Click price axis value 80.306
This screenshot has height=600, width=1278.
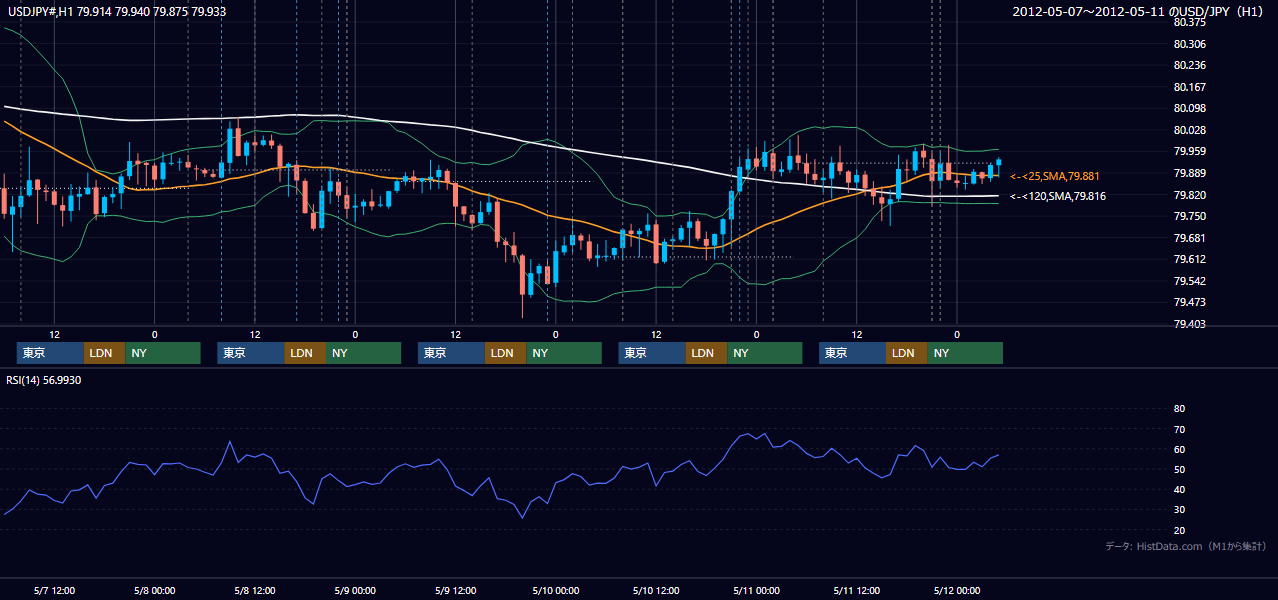click(x=1189, y=44)
